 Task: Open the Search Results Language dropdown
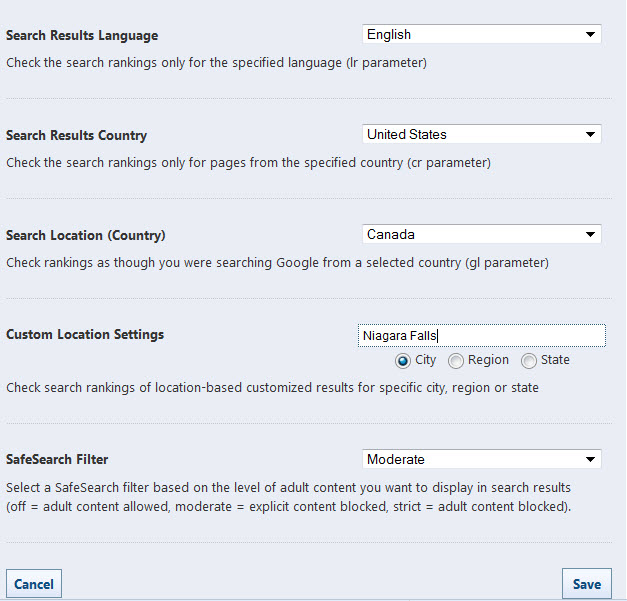[480, 35]
